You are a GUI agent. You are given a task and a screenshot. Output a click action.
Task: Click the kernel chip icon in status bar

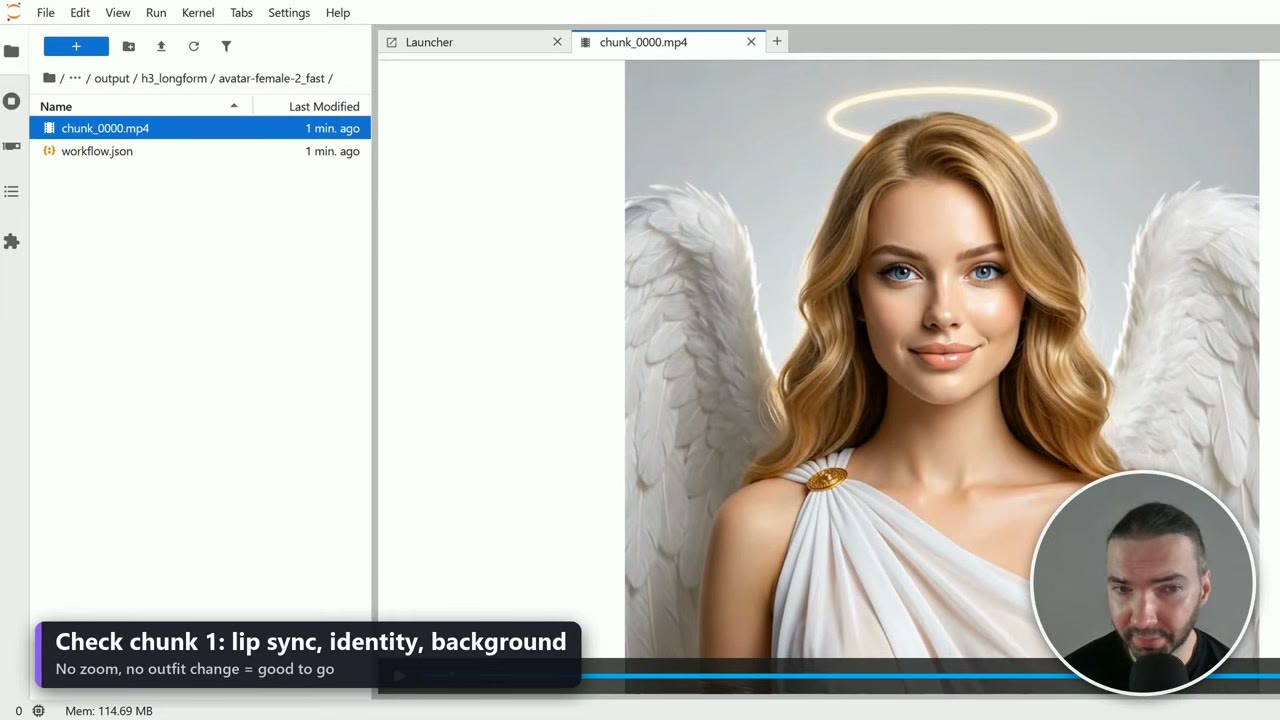click(x=38, y=711)
